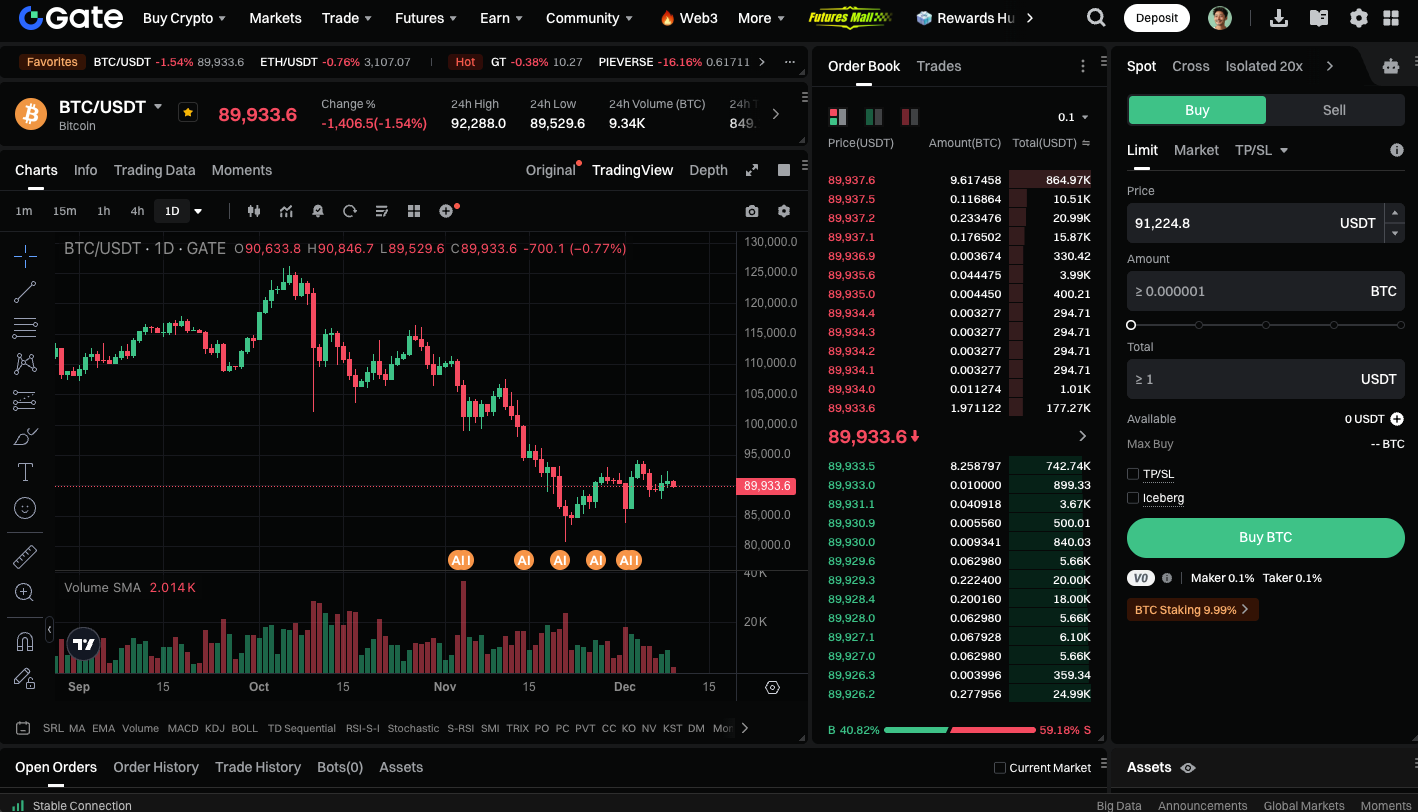Go to the Markets page
1418x812 pixels.
pos(275,18)
